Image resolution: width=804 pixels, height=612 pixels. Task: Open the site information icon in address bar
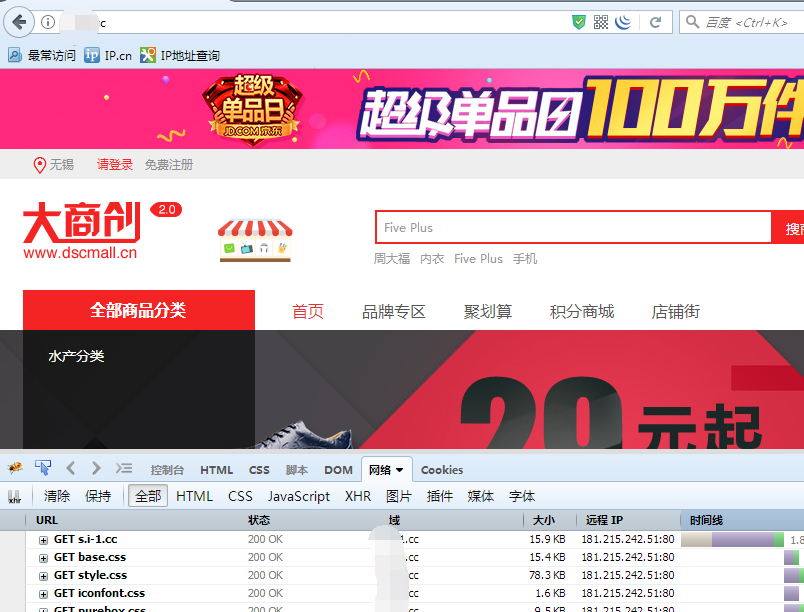(48, 22)
